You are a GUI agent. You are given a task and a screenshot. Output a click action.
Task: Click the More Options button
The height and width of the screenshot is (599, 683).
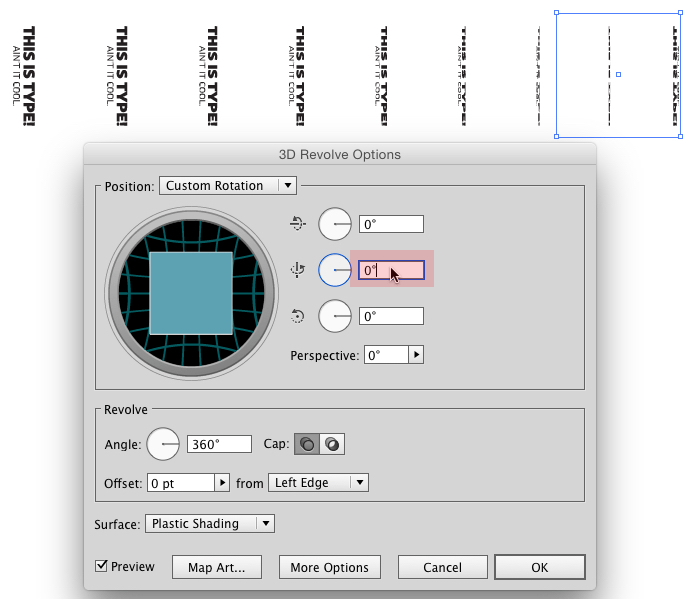[330, 567]
